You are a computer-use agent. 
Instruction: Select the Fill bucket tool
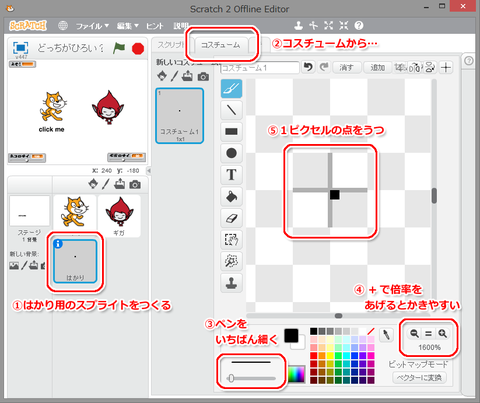point(231,196)
